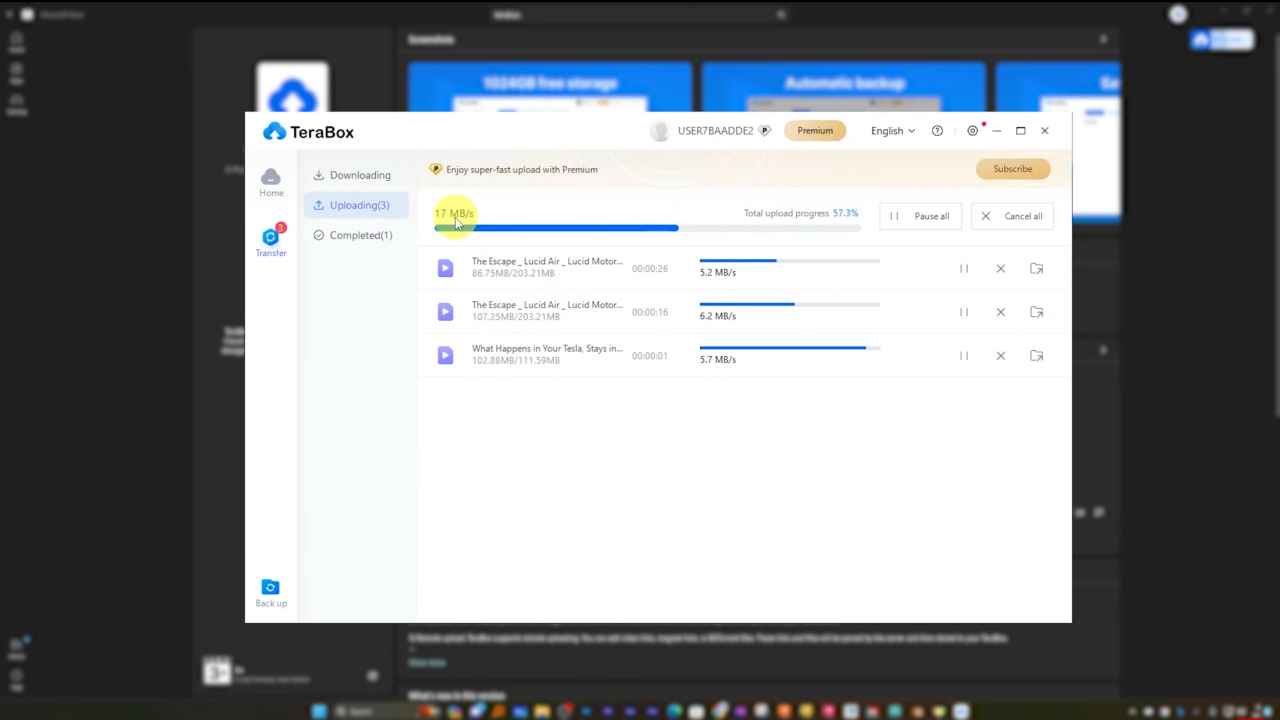Pause the 107.25MB Lucid Air upload
This screenshot has width=1280, height=720.
[964, 312]
